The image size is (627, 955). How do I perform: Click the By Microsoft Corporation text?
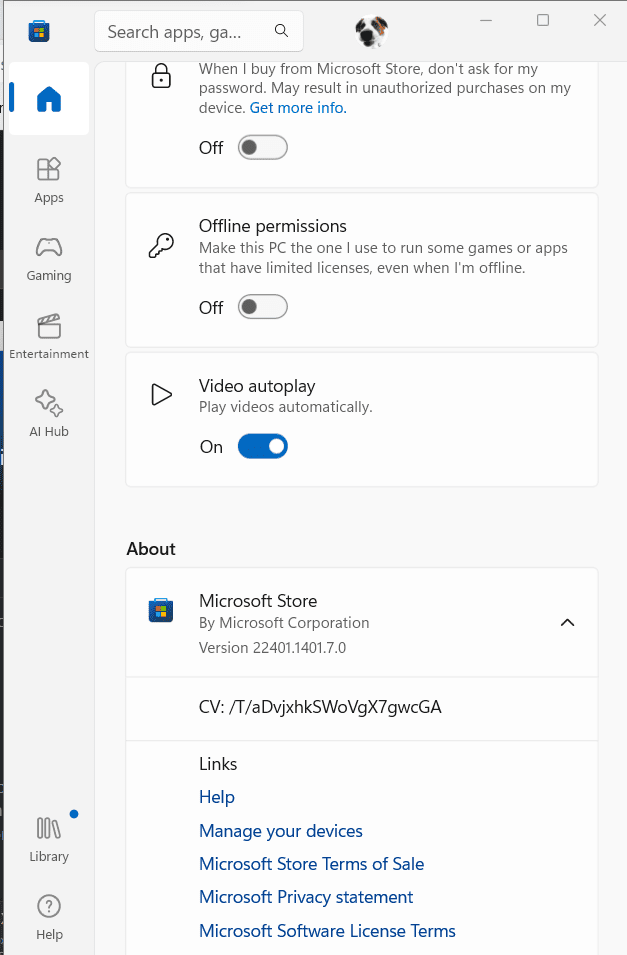284,622
